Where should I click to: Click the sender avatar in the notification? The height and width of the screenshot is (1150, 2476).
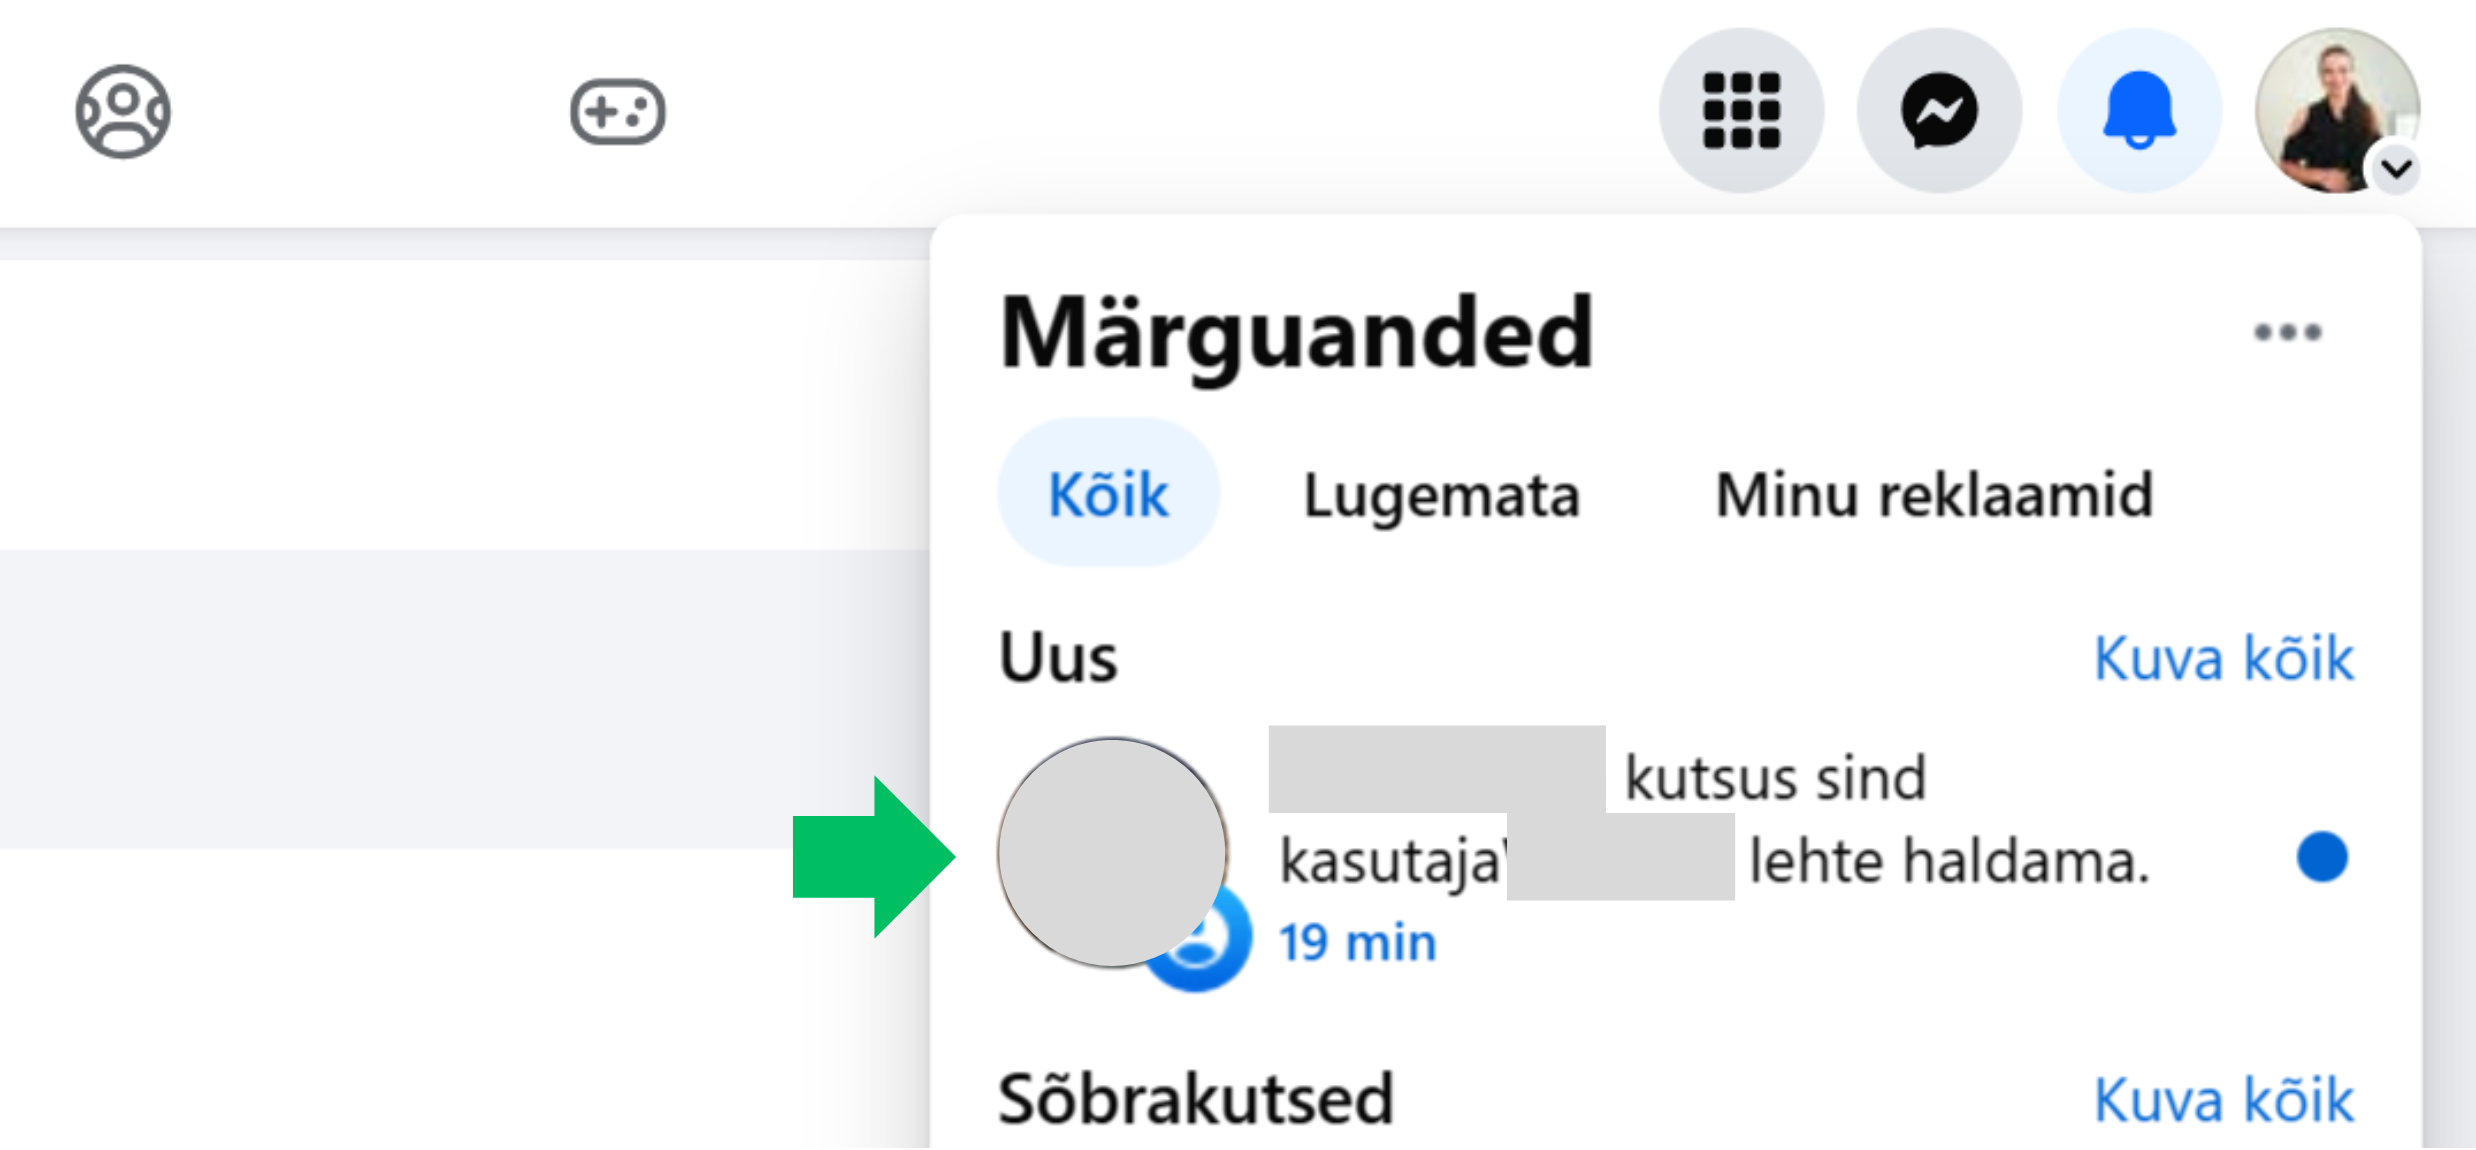(1111, 852)
